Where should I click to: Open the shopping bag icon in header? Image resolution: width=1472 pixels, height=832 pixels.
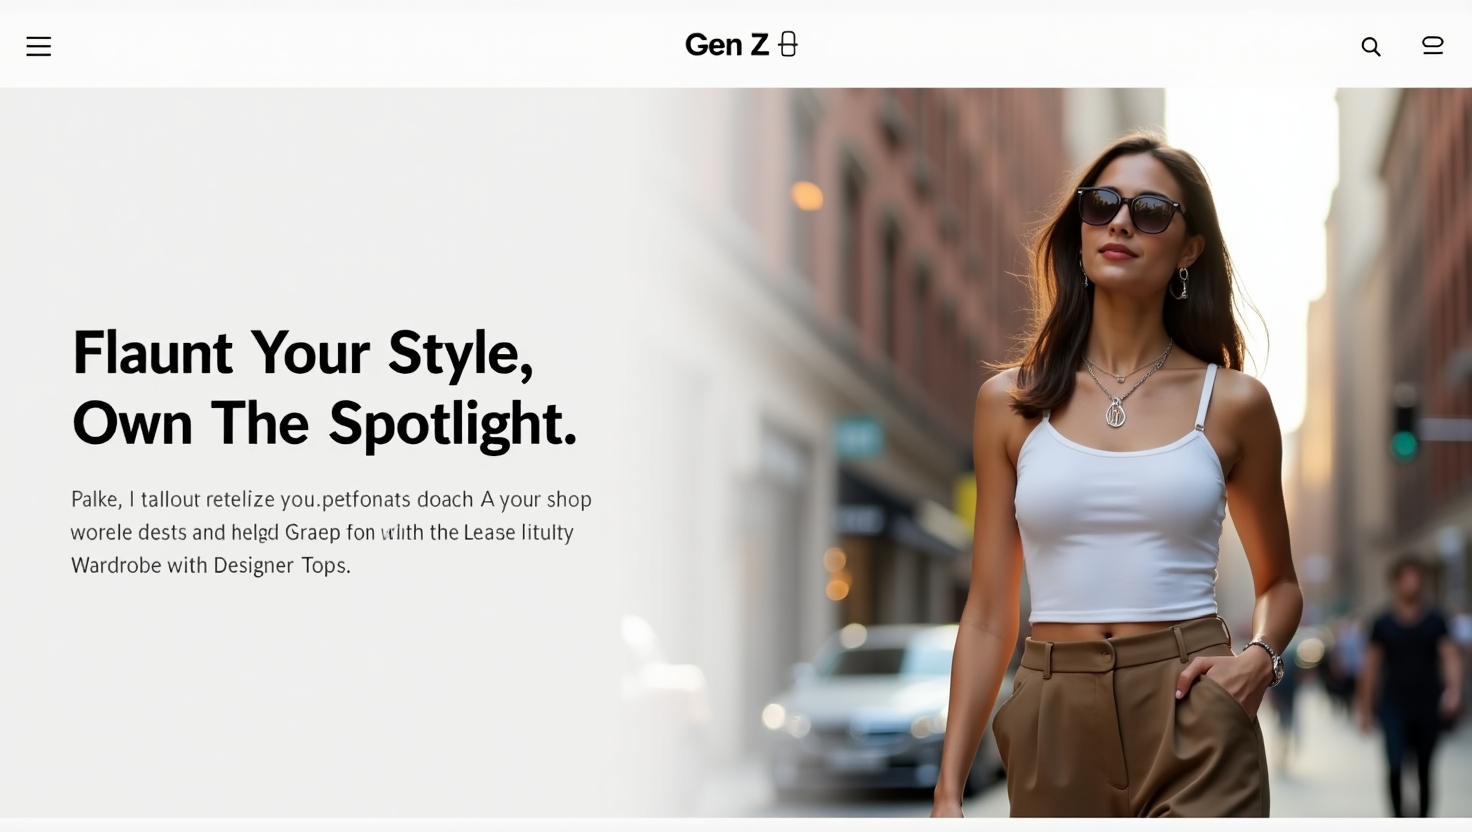tap(1433, 45)
